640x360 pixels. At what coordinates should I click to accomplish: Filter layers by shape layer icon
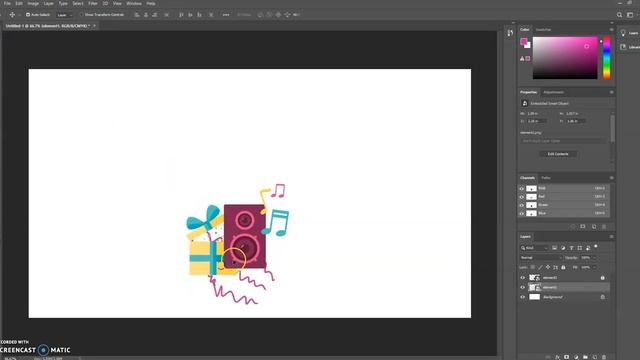coord(580,248)
